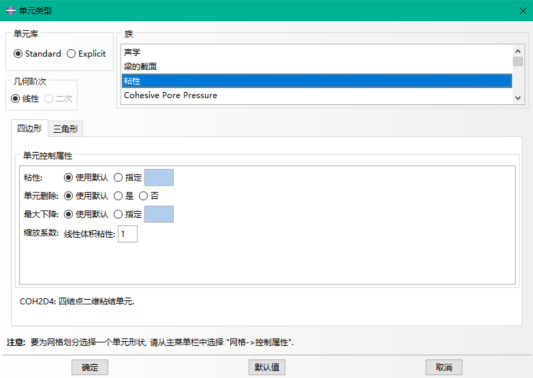Click the 粘性 value input box
The height and width of the screenshot is (378, 533).
[159, 177]
